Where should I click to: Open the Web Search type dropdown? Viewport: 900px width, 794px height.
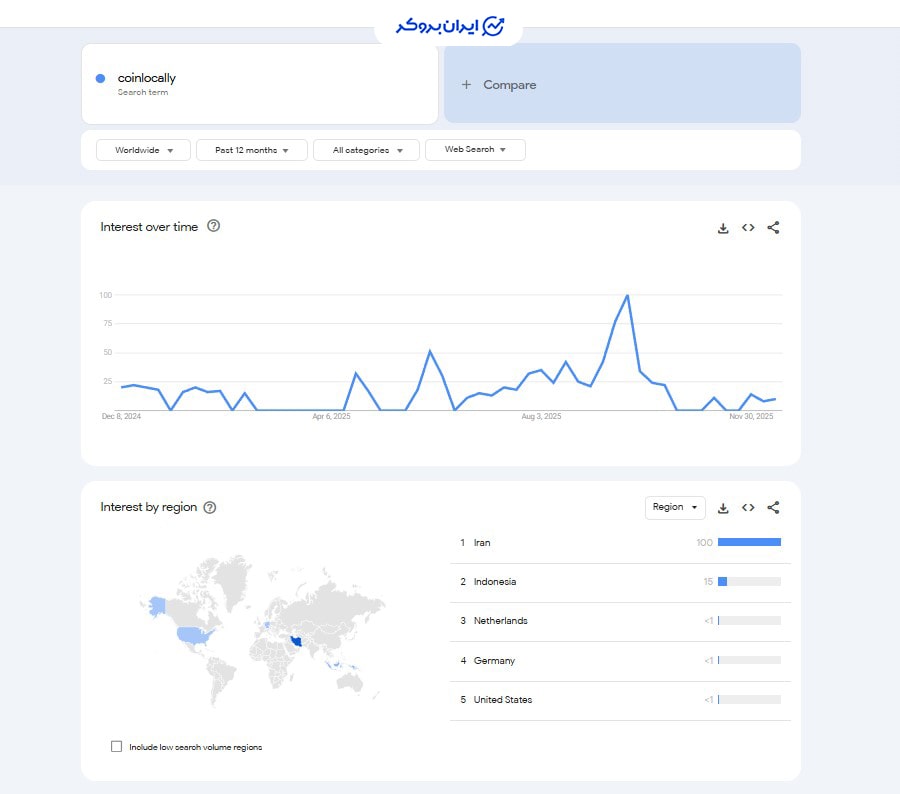click(475, 150)
